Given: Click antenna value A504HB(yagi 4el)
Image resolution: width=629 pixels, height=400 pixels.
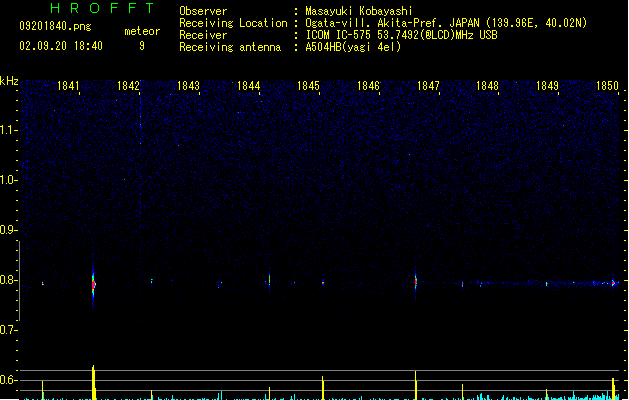Looking at the screenshot, I should tap(353, 47).
